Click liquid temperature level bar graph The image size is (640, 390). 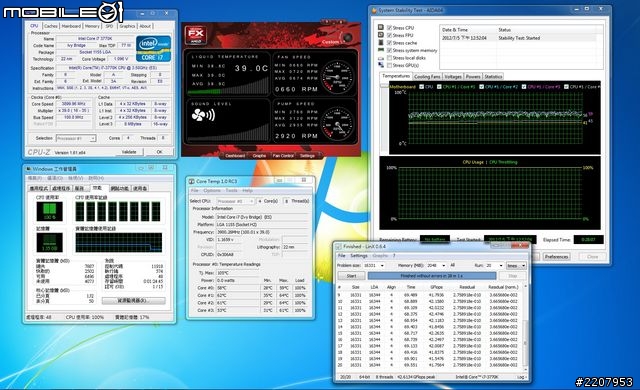228,84
